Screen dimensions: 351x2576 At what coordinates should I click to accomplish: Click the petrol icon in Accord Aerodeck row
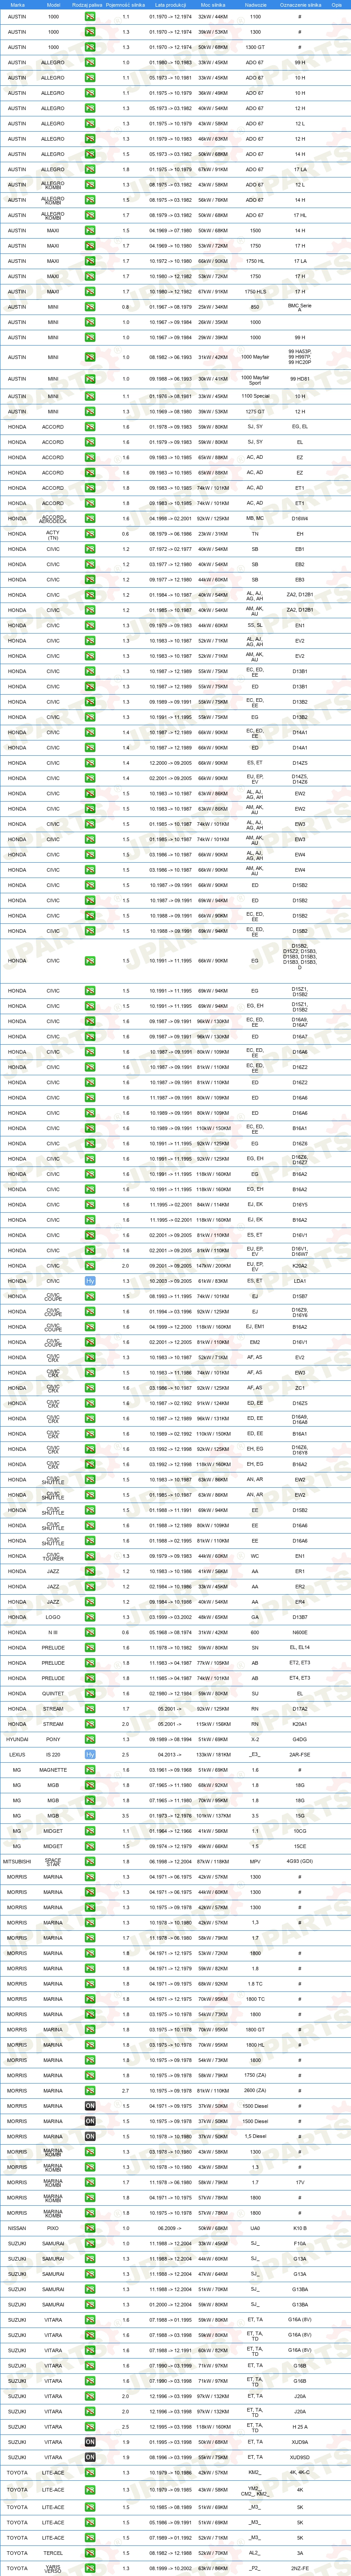[90, 519]
